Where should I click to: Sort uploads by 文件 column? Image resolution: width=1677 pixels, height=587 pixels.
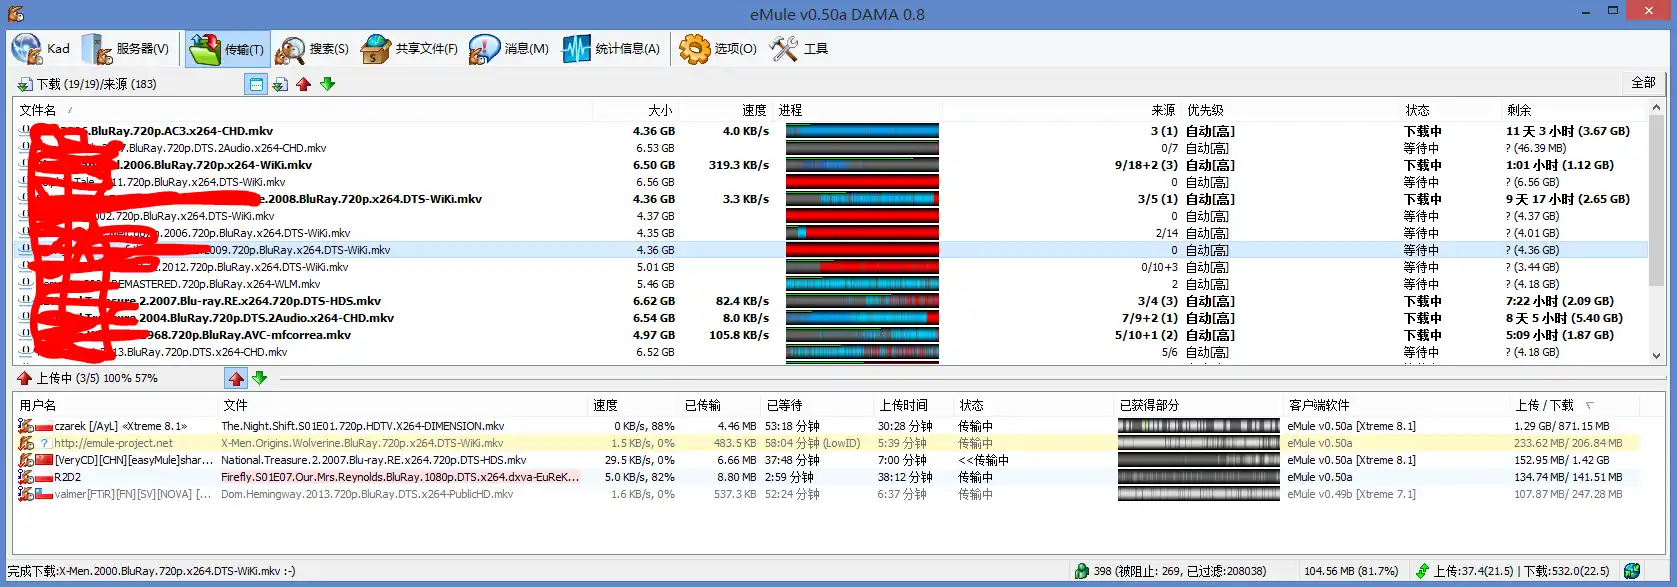(403, 405)
